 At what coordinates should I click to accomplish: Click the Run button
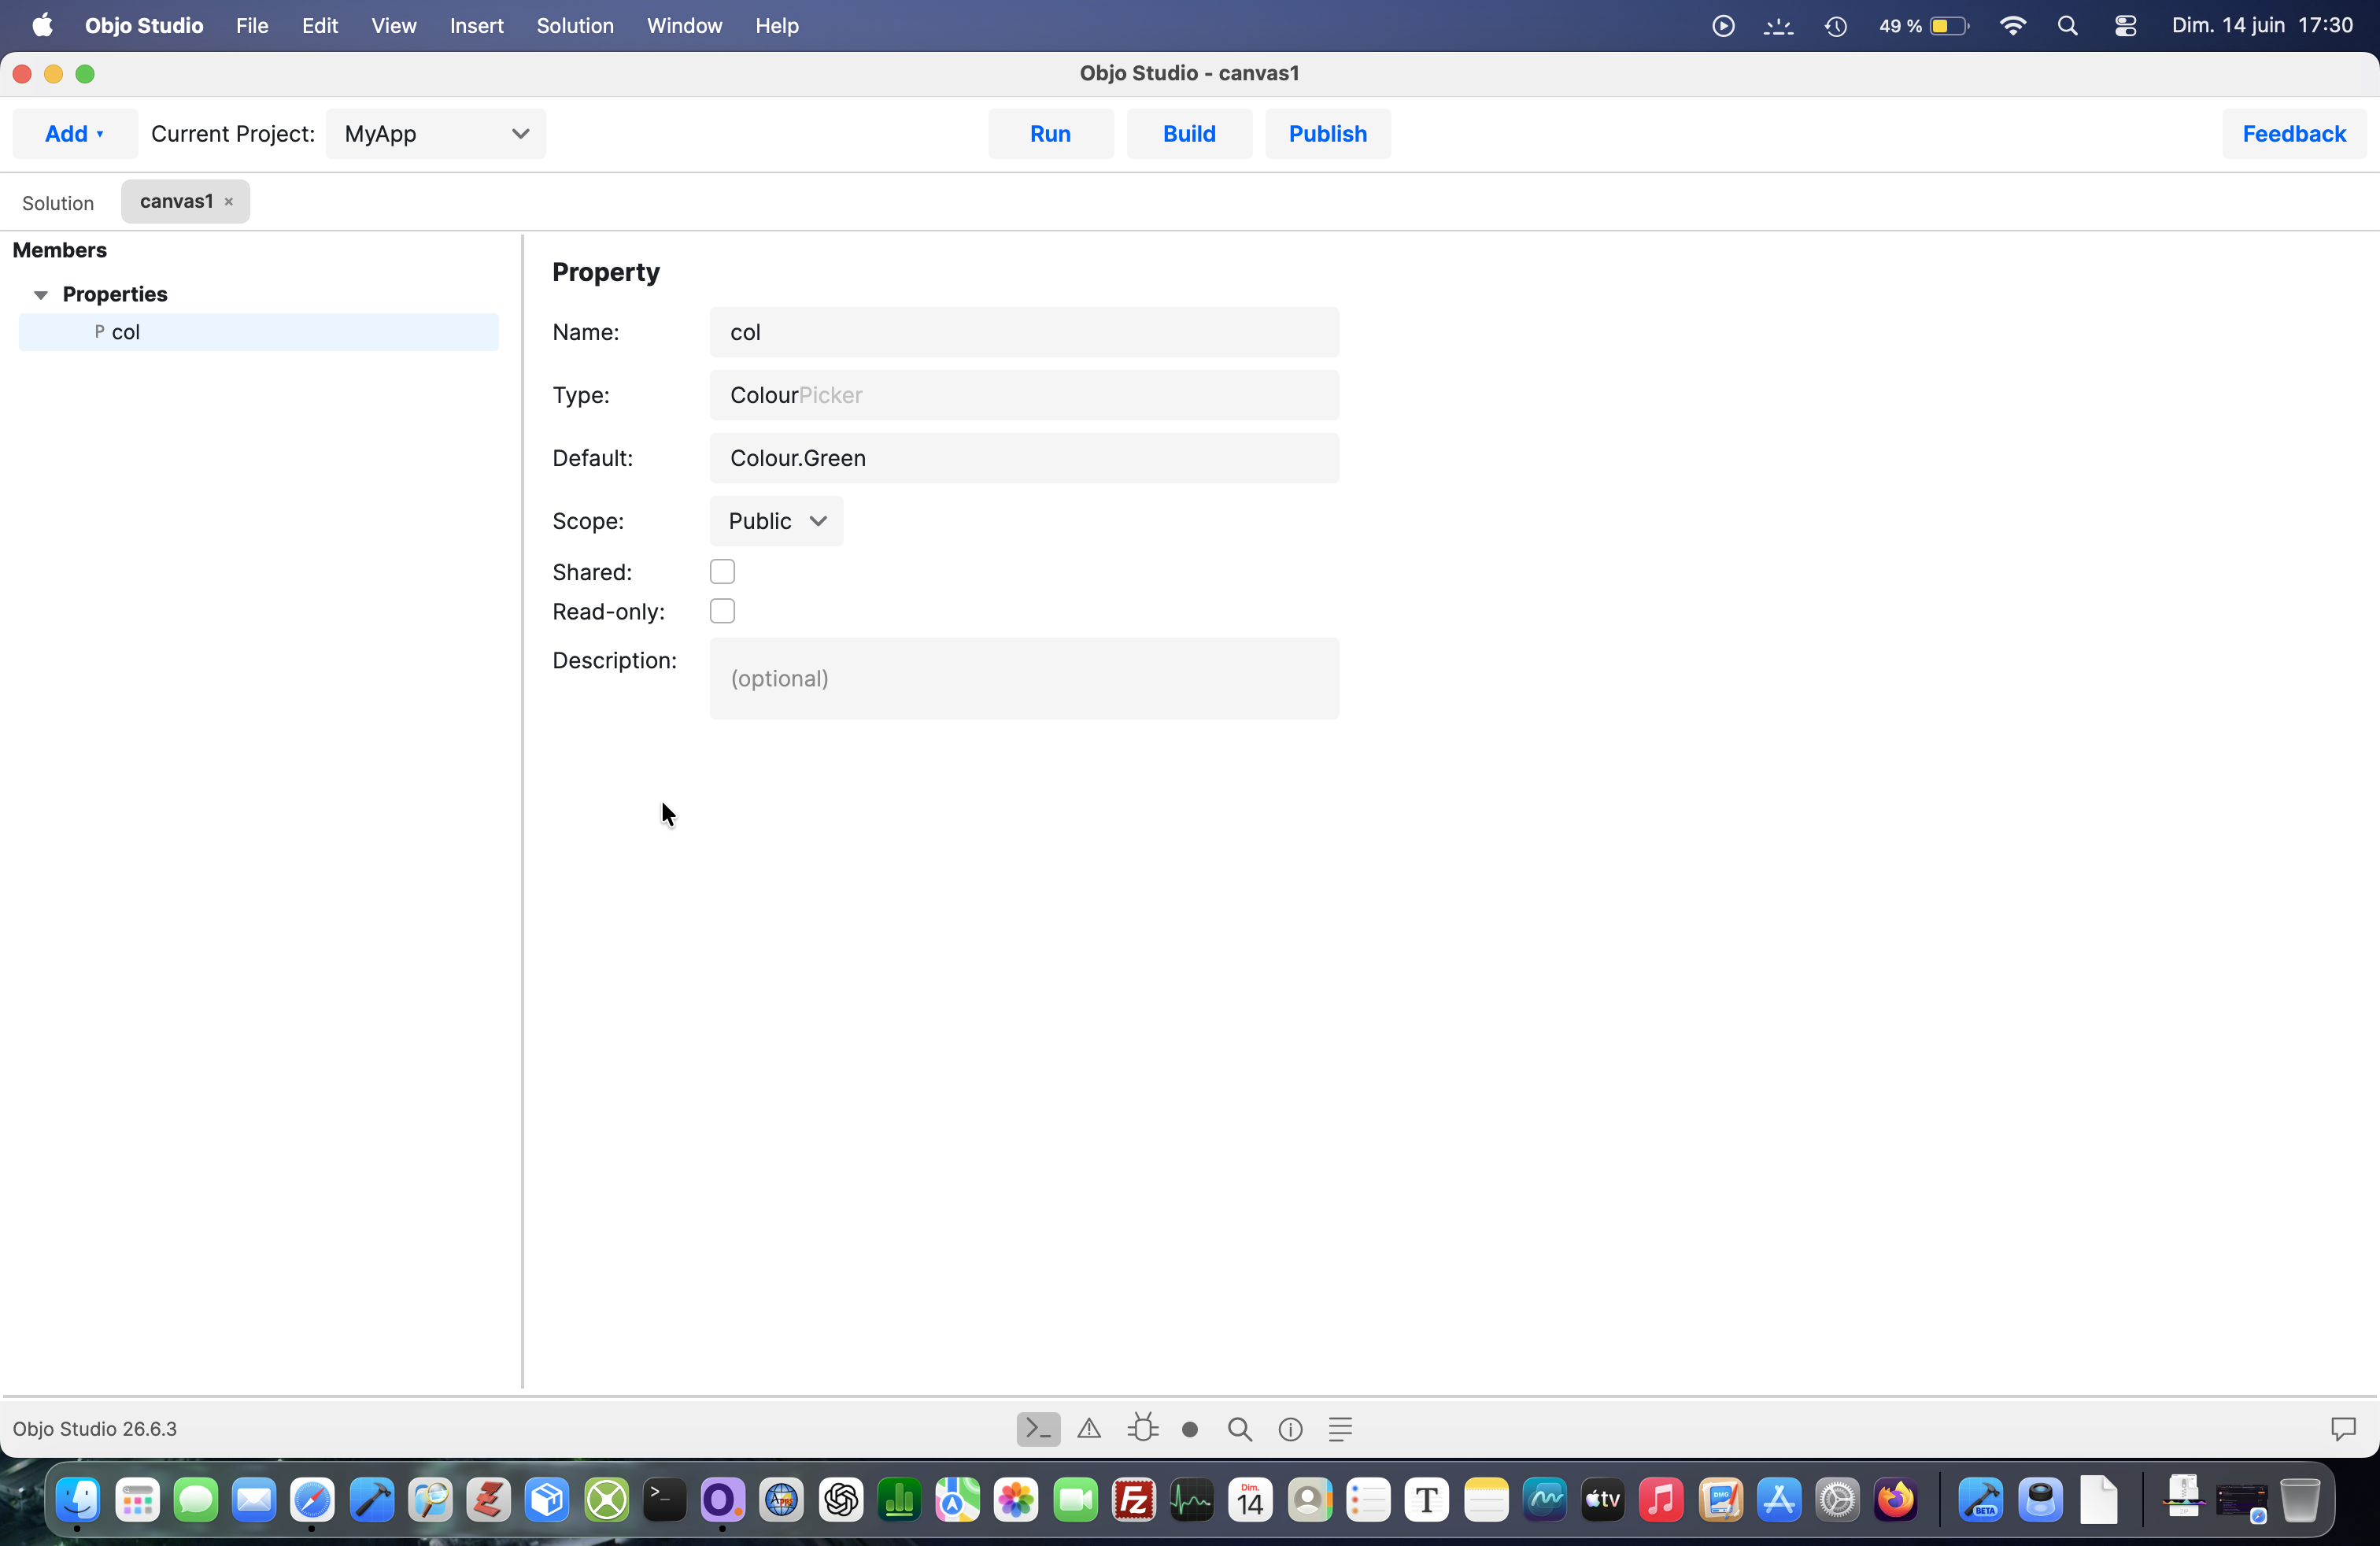coord(1050,134)
